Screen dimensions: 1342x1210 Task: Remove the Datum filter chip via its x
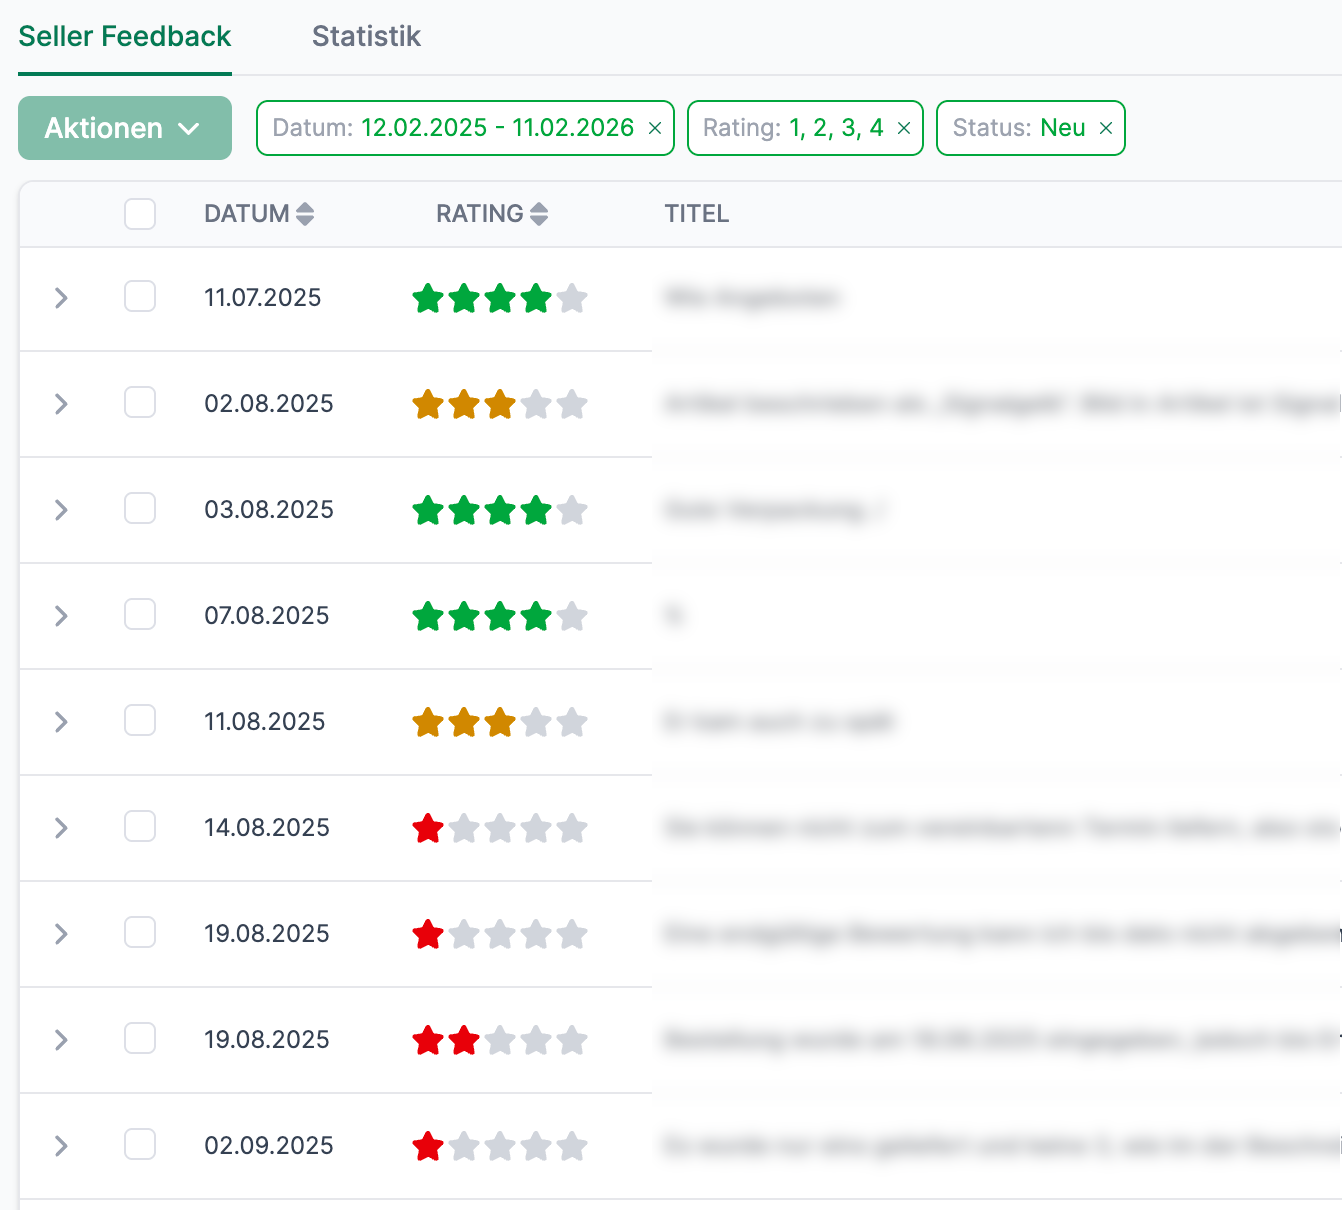(655, 129)
